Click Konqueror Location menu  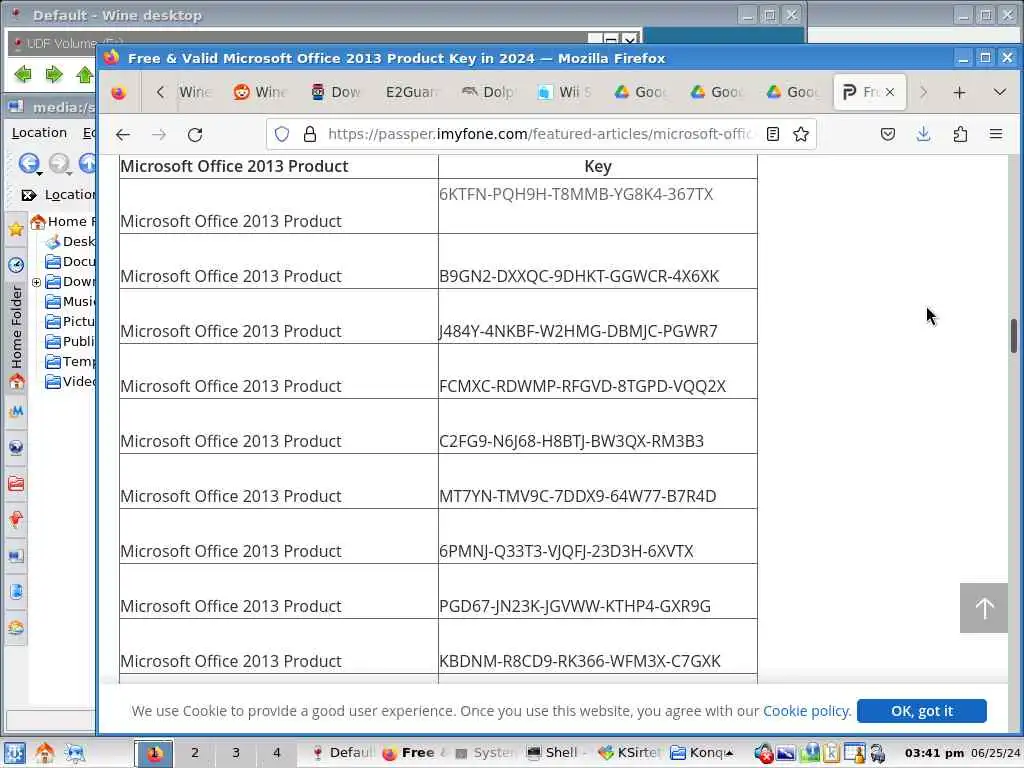39,133
